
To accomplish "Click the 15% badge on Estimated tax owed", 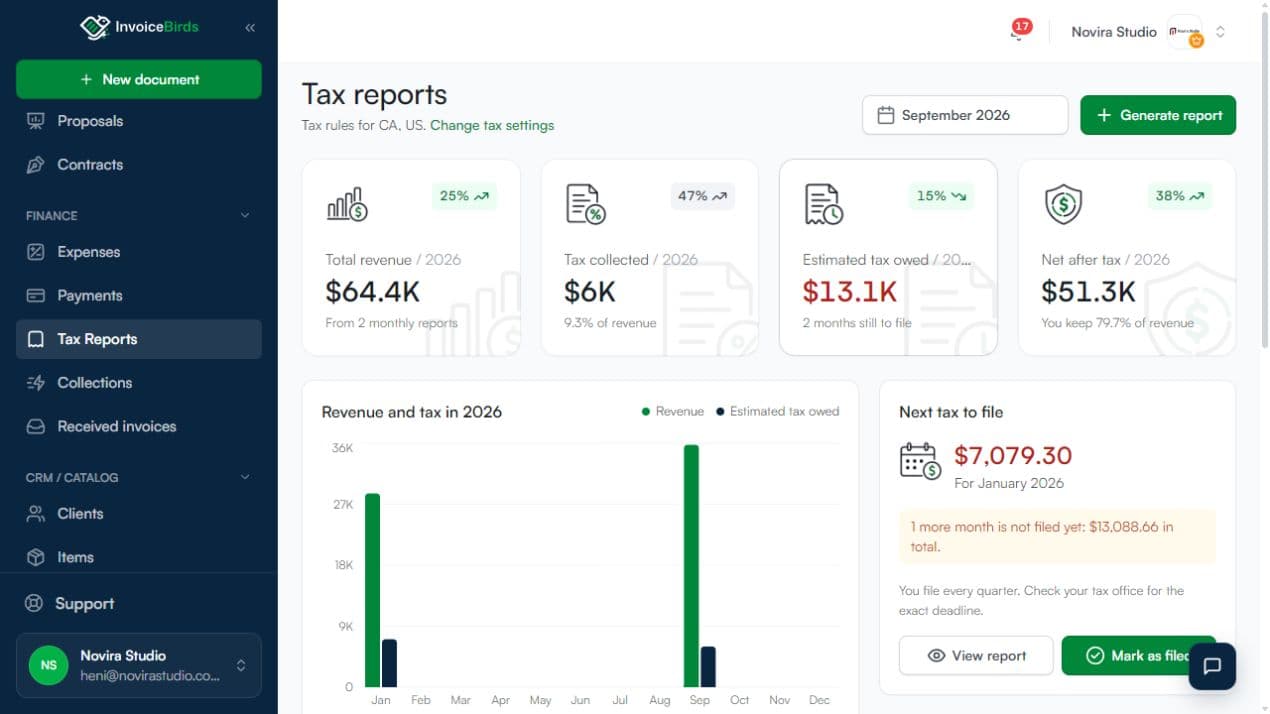I will click(942, 196).
